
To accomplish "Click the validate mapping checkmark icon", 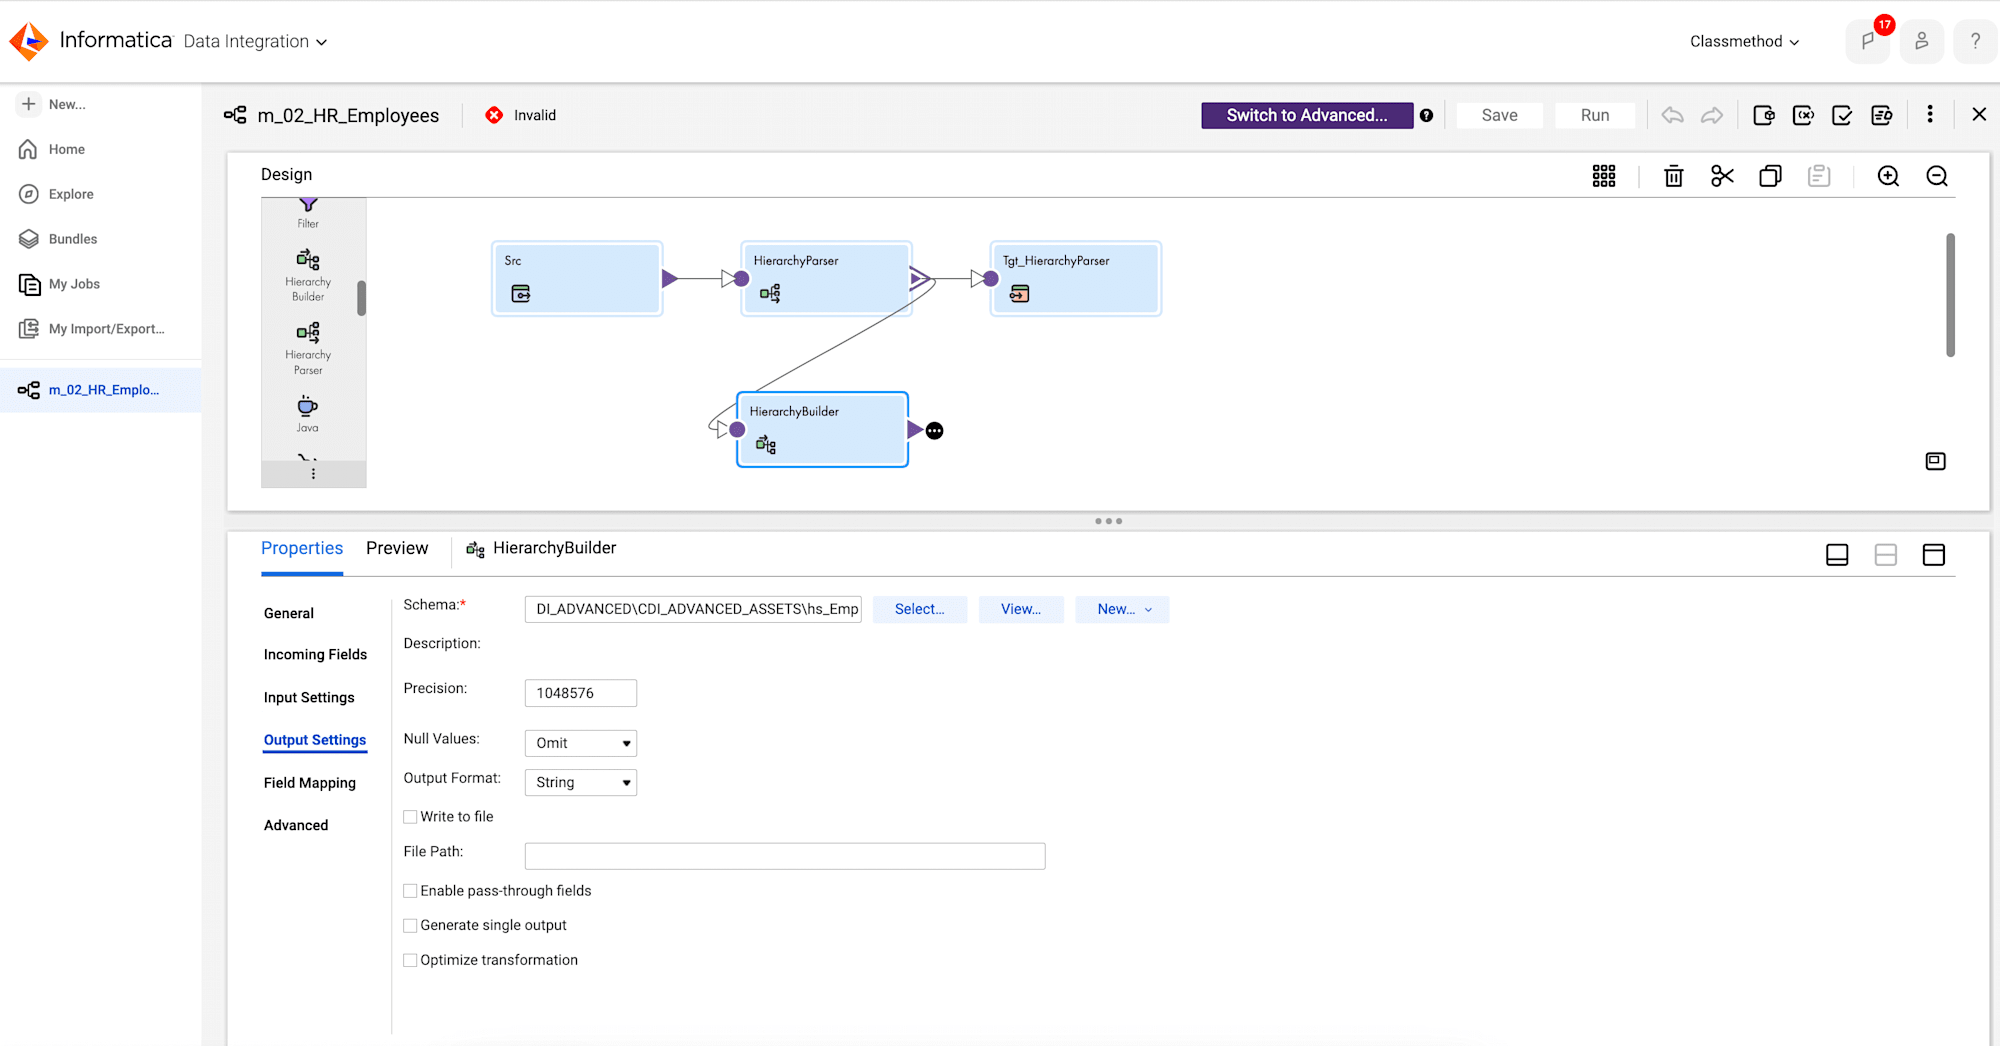I will pos(1842,115).
